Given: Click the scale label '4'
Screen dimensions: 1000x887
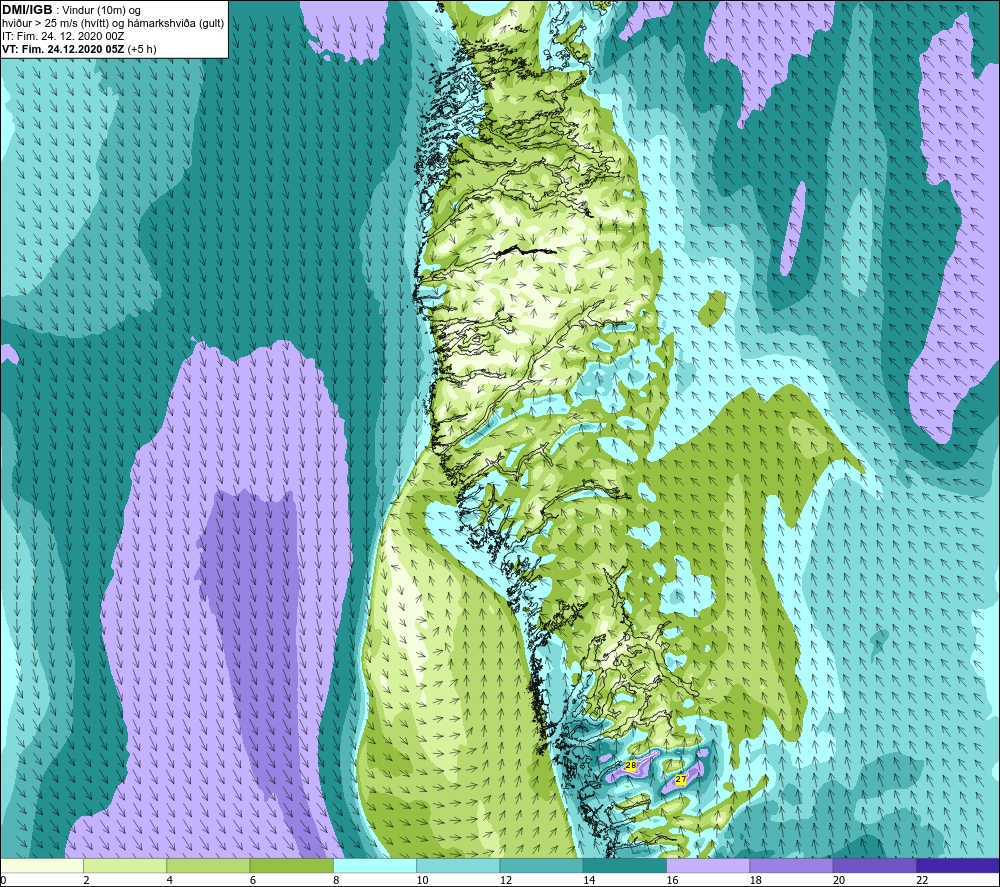Looking at the screenshot, I should pos(170,880).
